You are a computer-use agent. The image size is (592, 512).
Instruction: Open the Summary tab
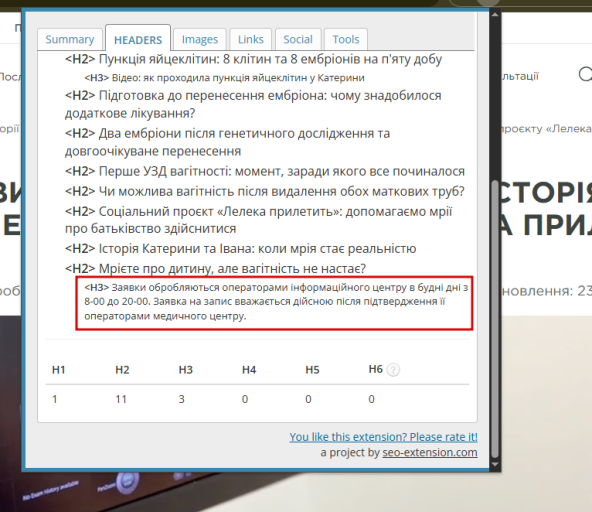pos(70,39)
